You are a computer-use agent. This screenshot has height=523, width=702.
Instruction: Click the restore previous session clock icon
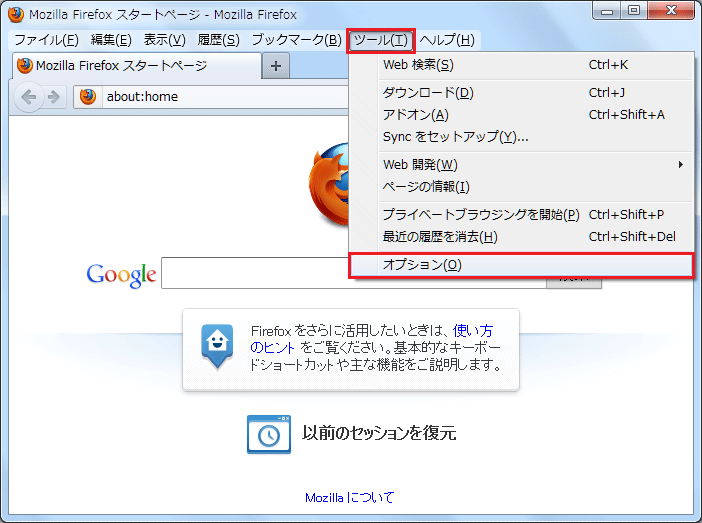click(268, 433)
